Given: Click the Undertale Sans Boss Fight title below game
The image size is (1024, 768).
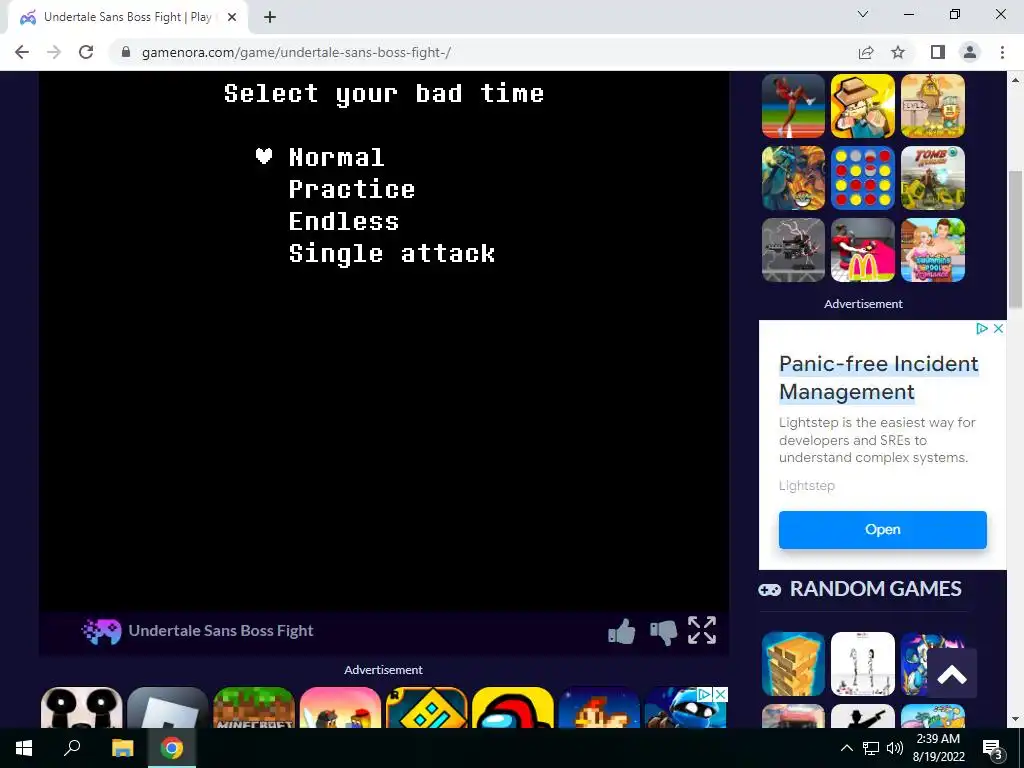Looking at the screenshot, I should click(221, 631).
